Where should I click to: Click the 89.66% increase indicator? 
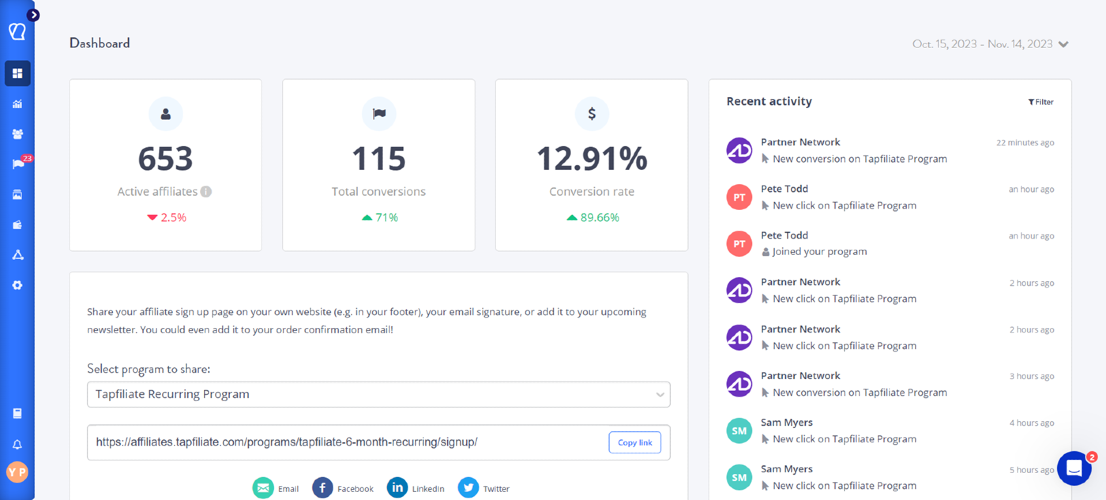click(x=592, y=218)
